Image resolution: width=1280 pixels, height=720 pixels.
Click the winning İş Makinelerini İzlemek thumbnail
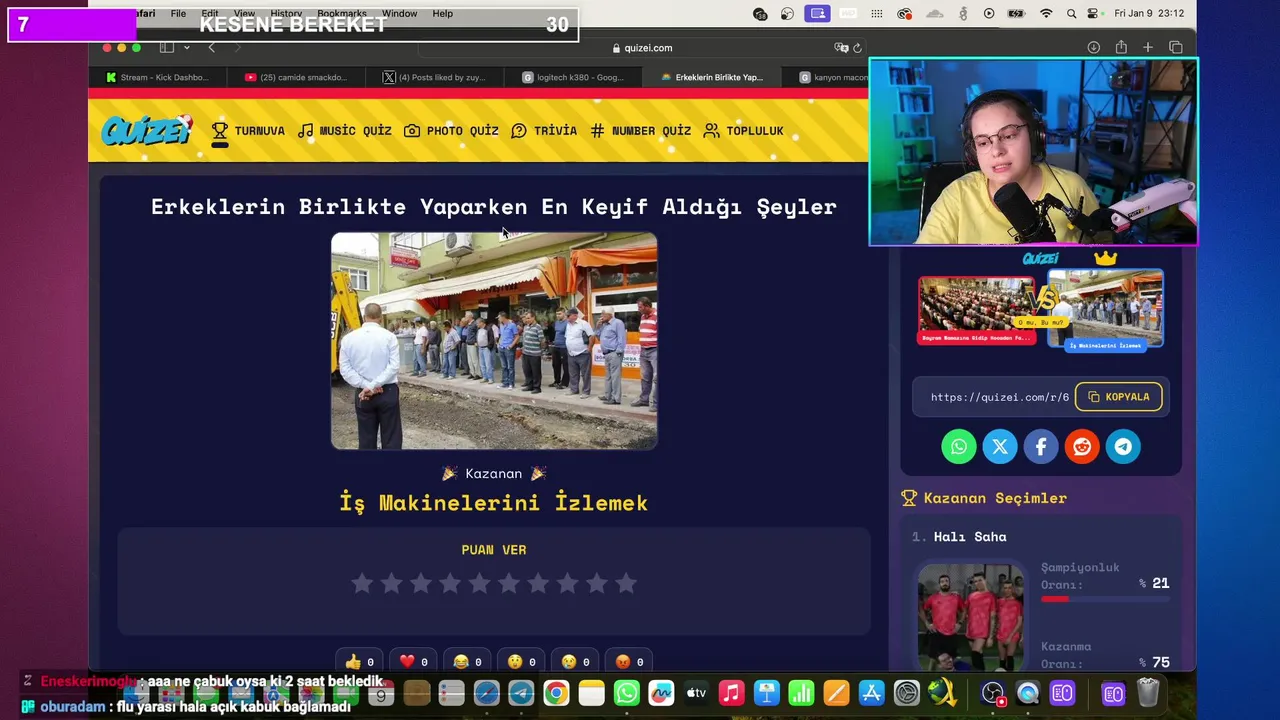pyautogui.click(x=1105, y=310)
